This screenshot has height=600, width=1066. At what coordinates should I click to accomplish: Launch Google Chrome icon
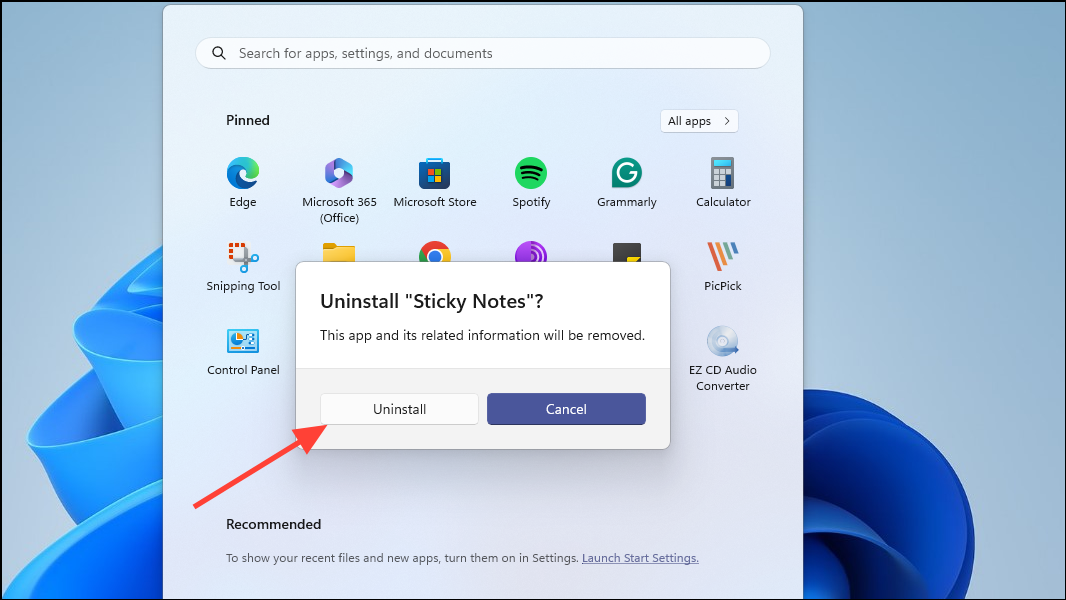point(435,251)
